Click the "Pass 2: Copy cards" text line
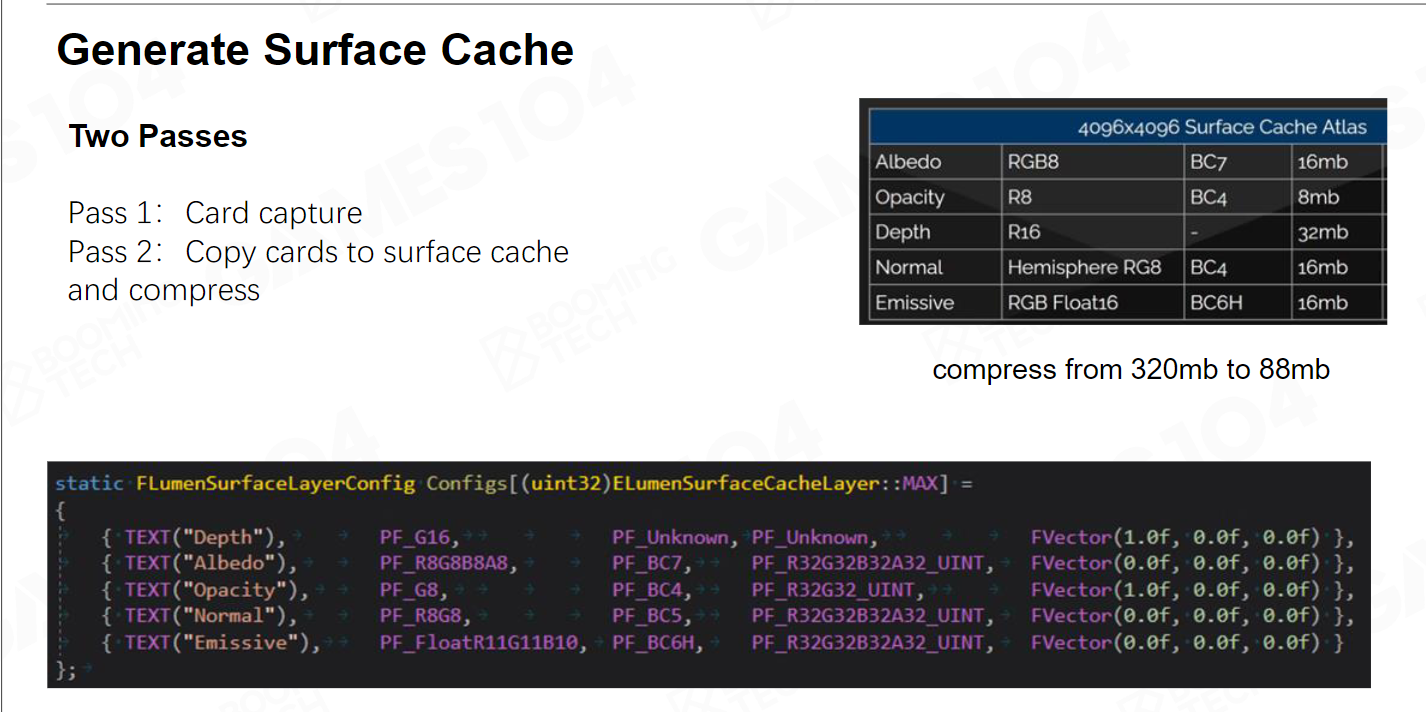The width and height of the screenshot is (1426, 712). (318, 252)
